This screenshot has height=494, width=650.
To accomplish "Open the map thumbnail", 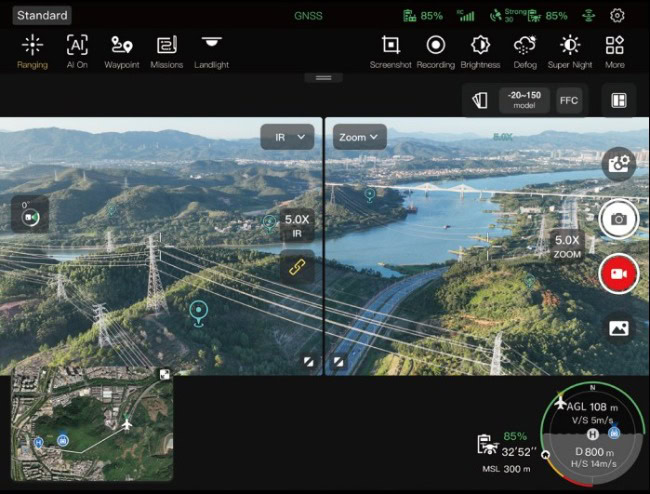I will (92, 423).
